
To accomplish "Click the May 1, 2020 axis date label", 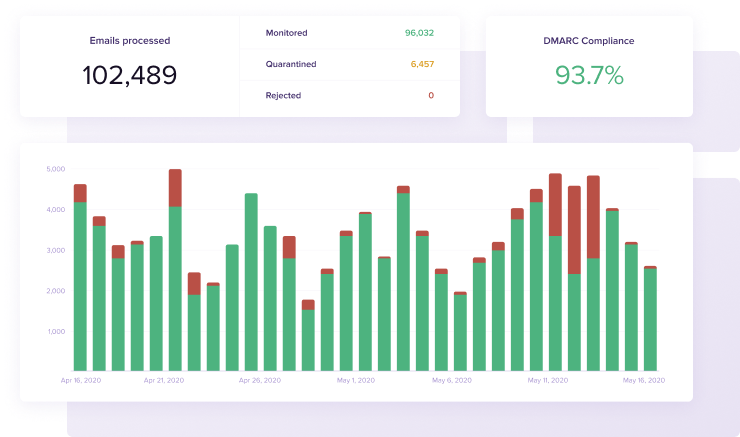I will tap(356, 381).
